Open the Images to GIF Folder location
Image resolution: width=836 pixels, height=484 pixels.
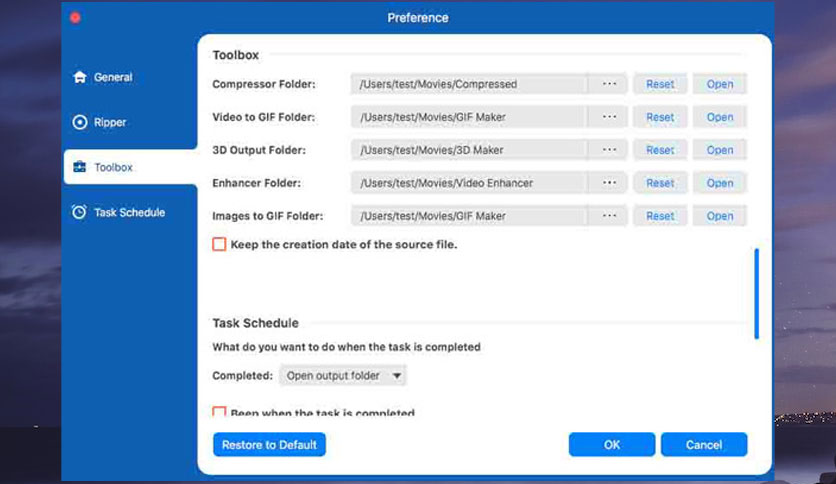[720, 216]
